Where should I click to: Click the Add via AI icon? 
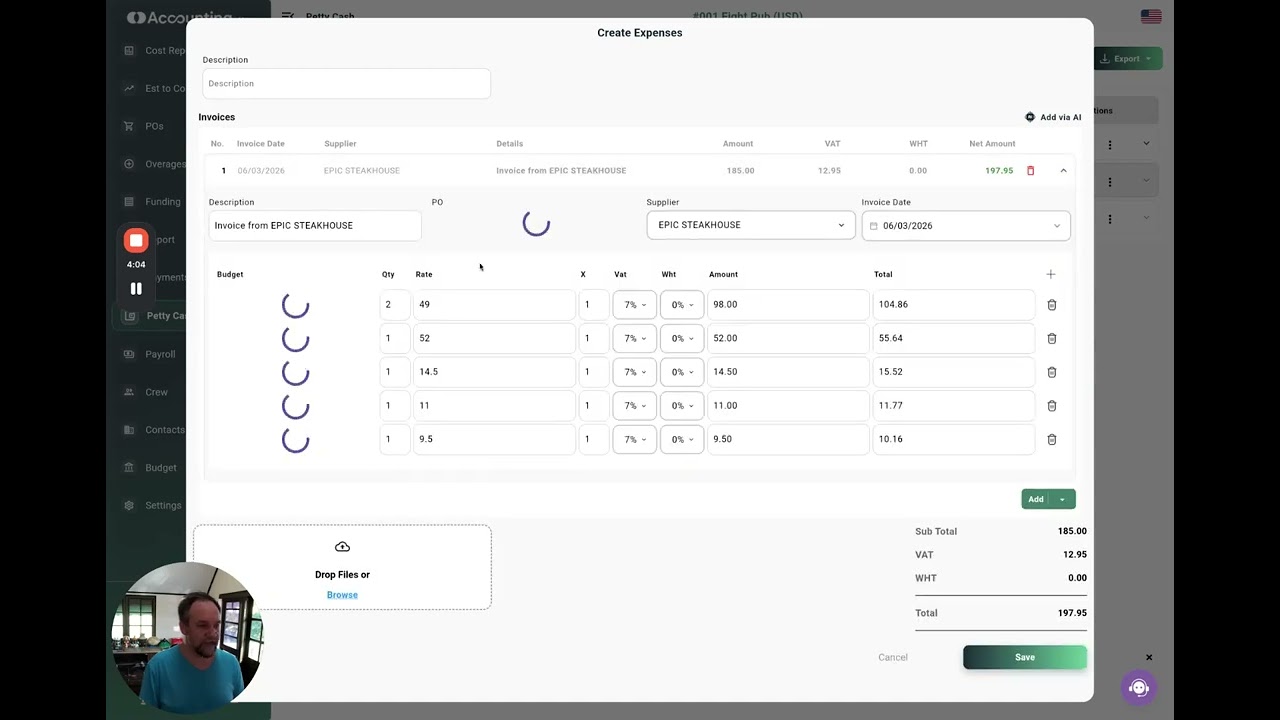click(x=1030, y=117)
